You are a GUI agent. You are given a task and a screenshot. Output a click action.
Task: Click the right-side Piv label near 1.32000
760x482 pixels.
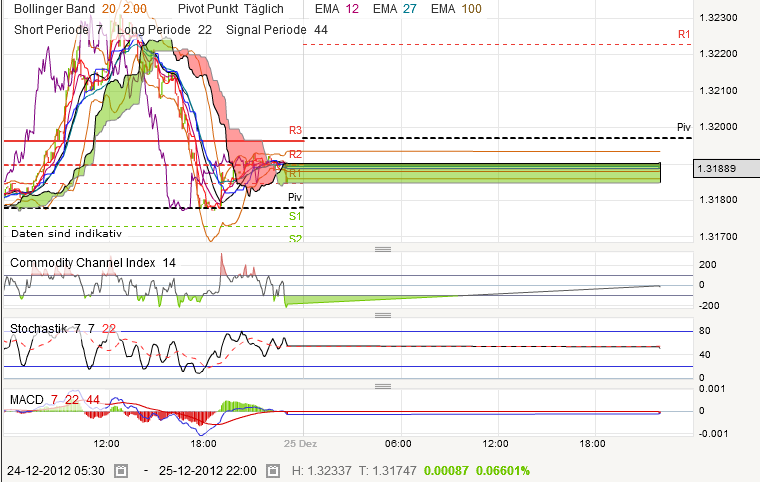[684, 127]
